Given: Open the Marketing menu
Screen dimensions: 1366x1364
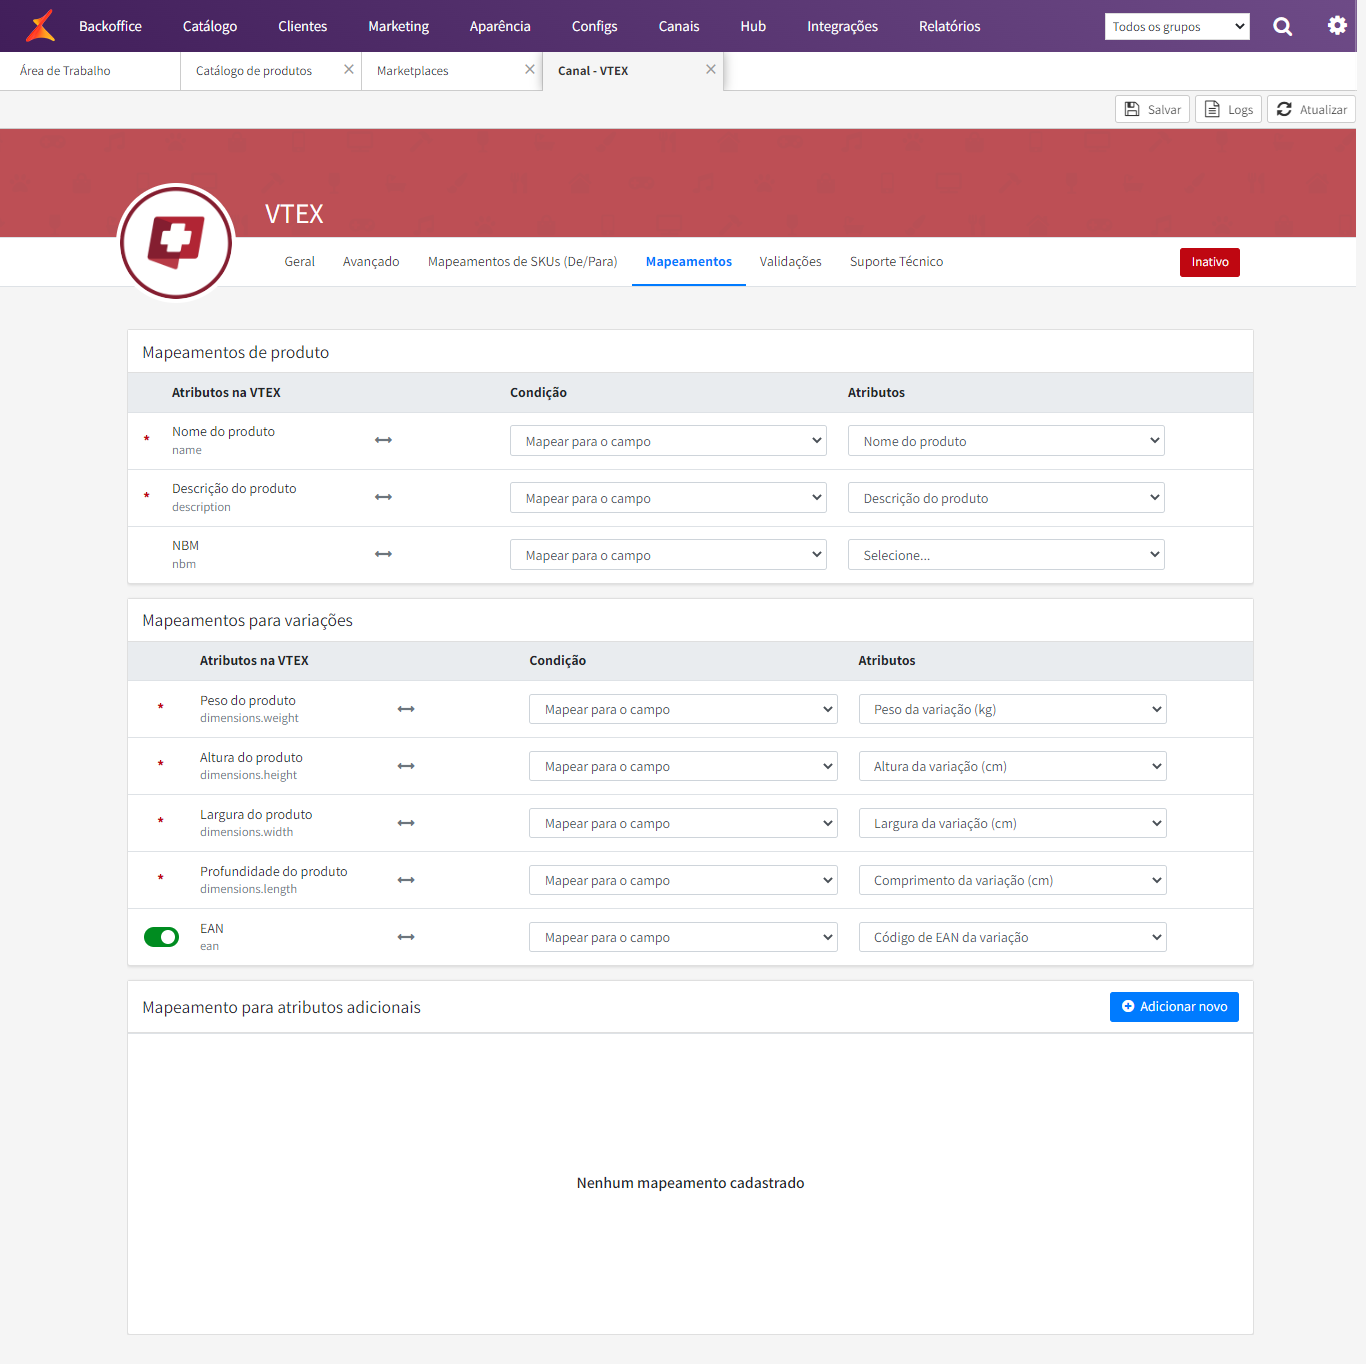Looking at the screenshot, I should pyautogui.click(x=398, y=26).
